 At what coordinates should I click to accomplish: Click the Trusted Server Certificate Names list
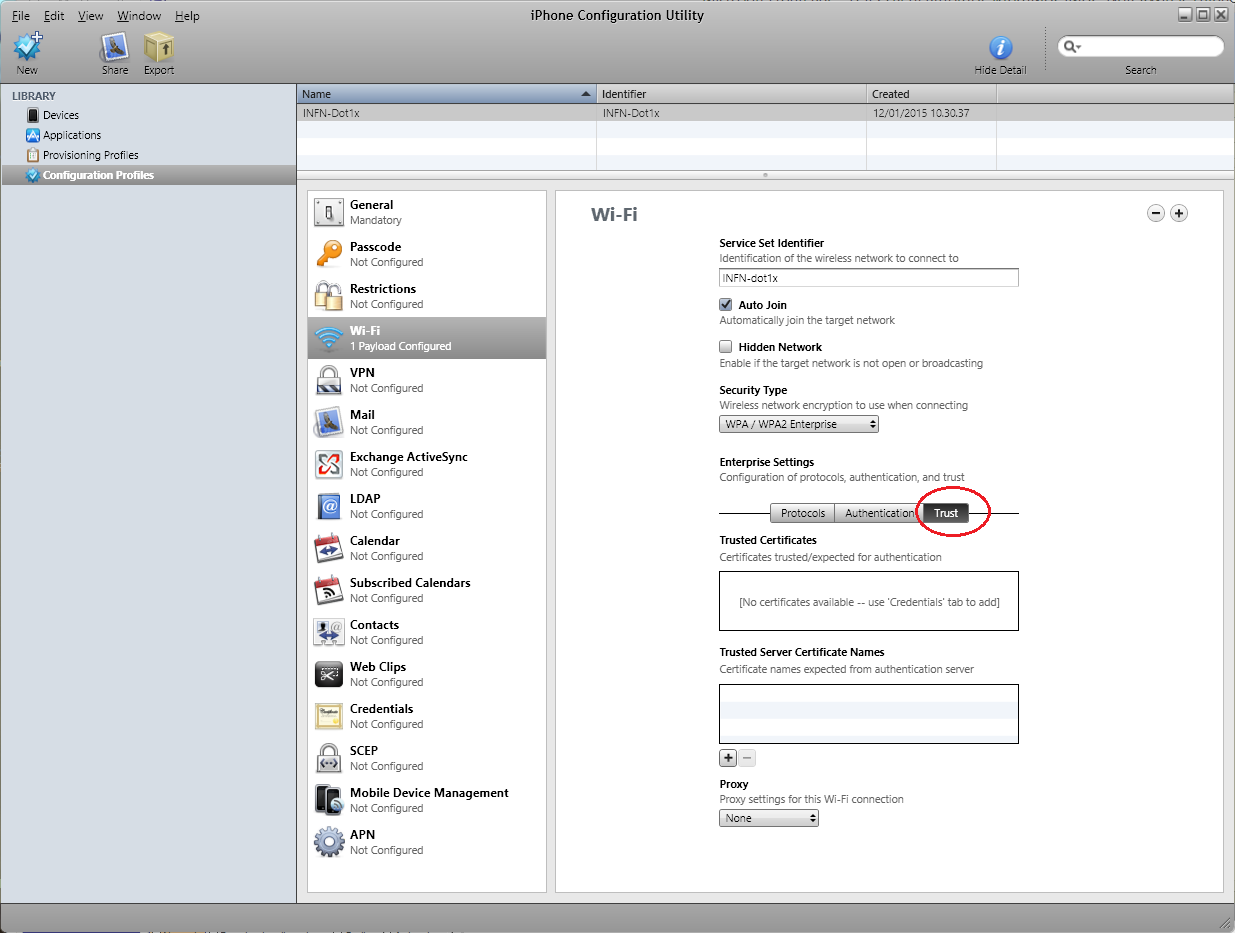869,714
